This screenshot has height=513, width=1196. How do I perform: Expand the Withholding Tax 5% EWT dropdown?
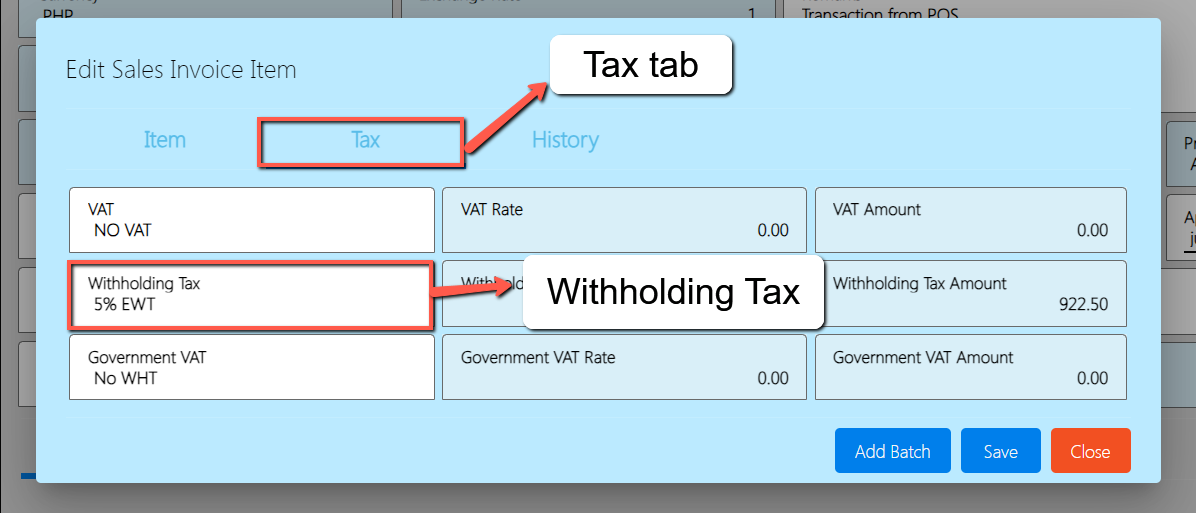tap(251, 294)
